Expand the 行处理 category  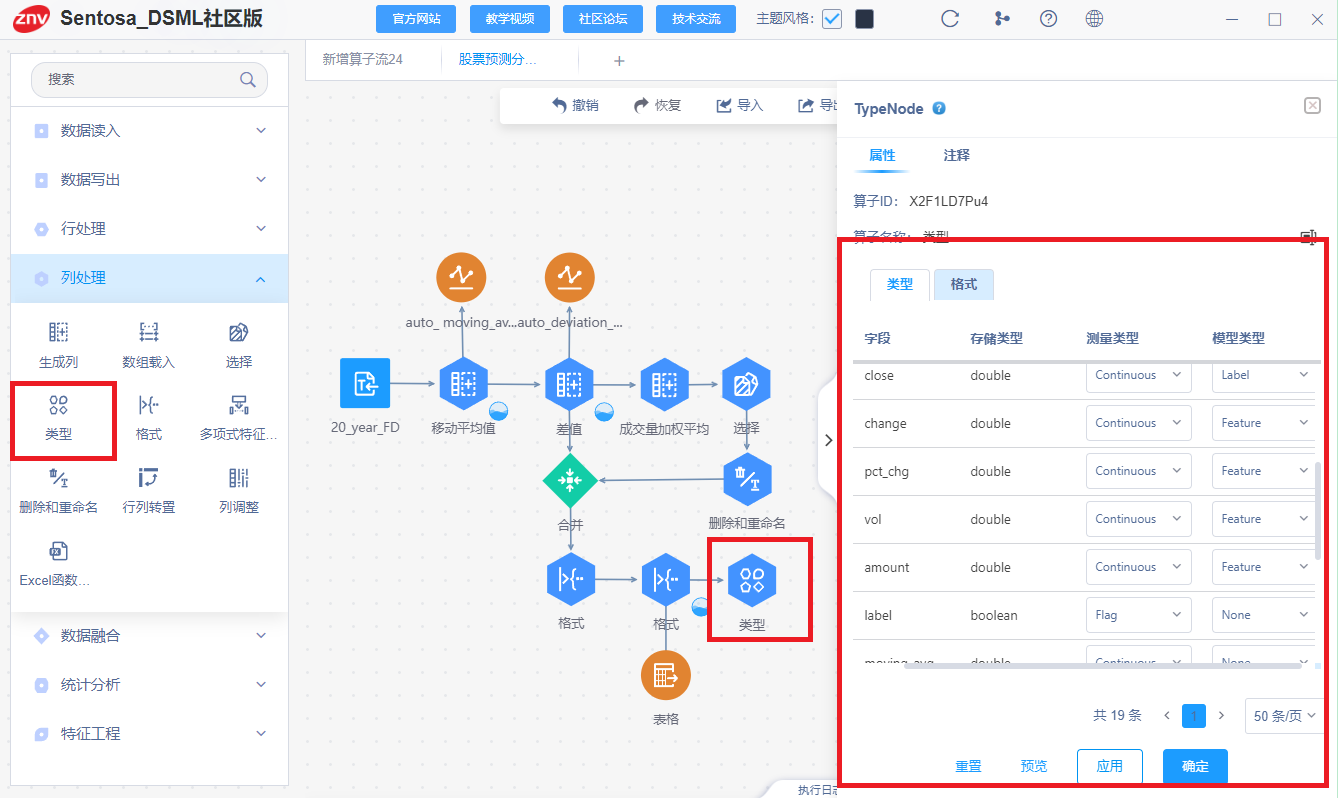coord(149,229)
